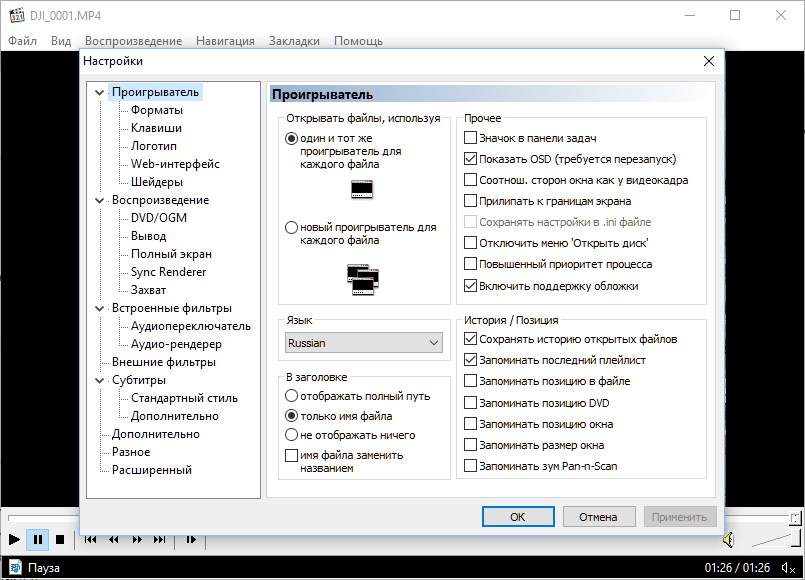Check 'Прилипать к границам экрана'
This screenshot has width=805, height=580.
tap(470, 201)
